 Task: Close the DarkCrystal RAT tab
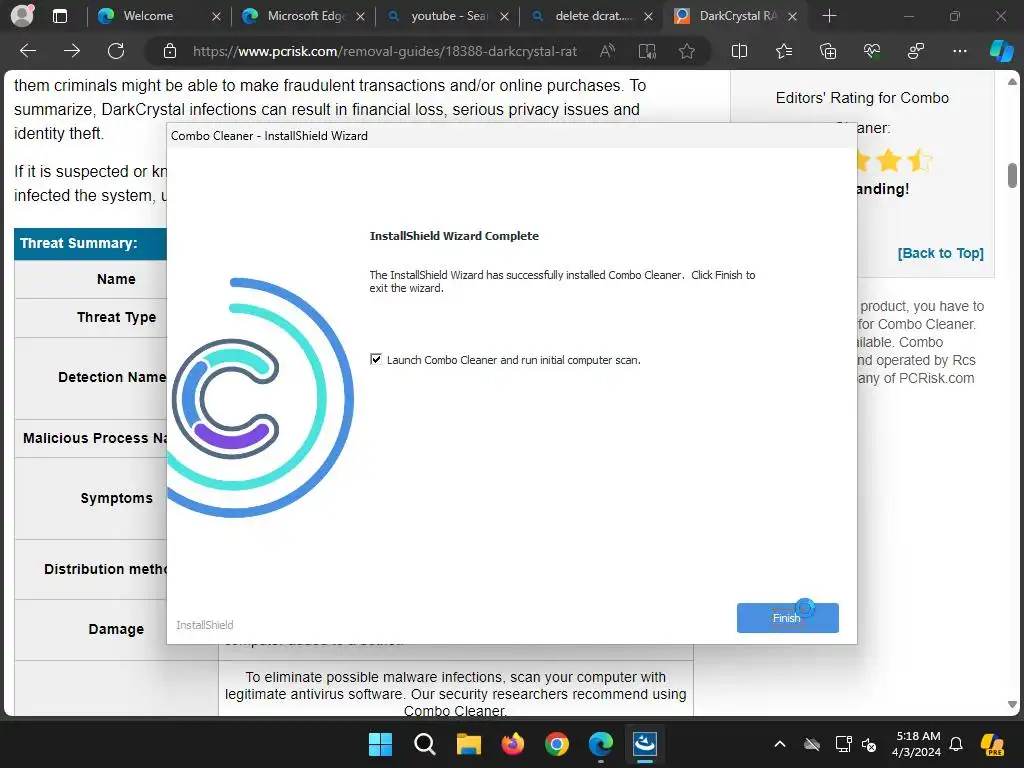pos(792,16)
